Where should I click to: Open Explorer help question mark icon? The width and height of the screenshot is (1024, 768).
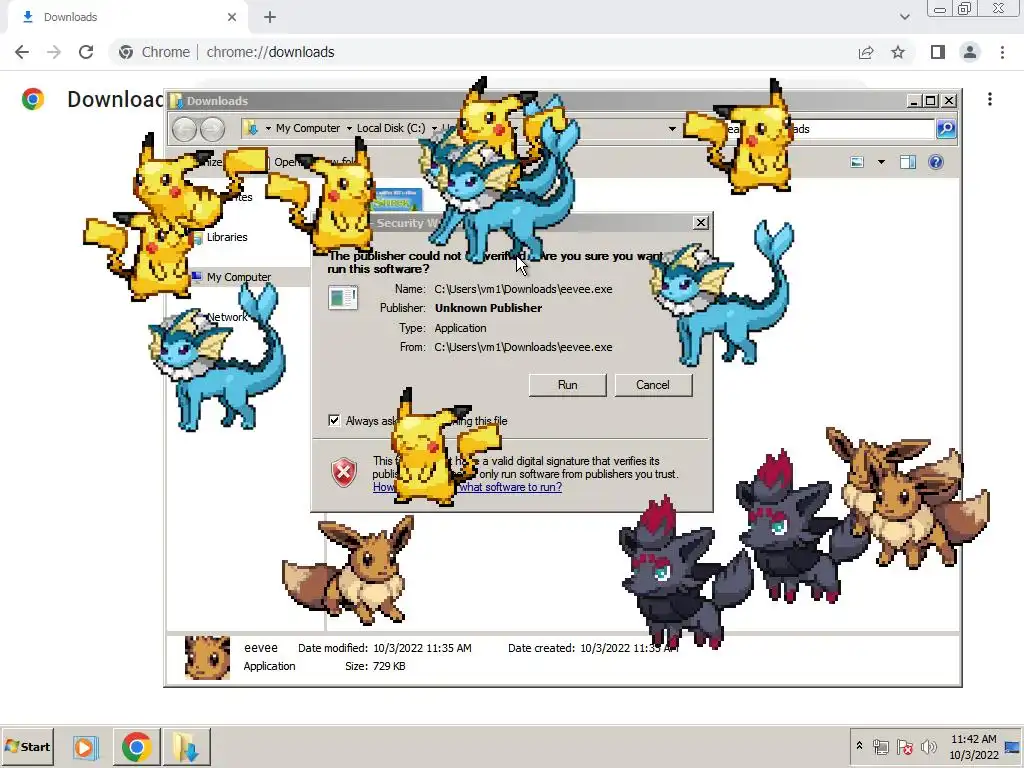(936, 162)
